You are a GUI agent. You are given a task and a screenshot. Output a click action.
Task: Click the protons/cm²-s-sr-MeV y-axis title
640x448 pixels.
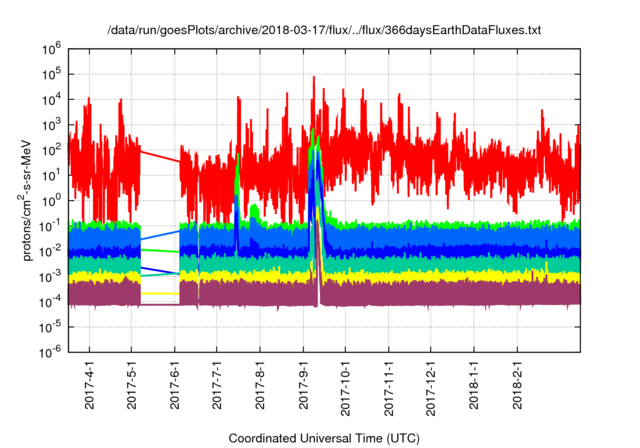(25, 200)
